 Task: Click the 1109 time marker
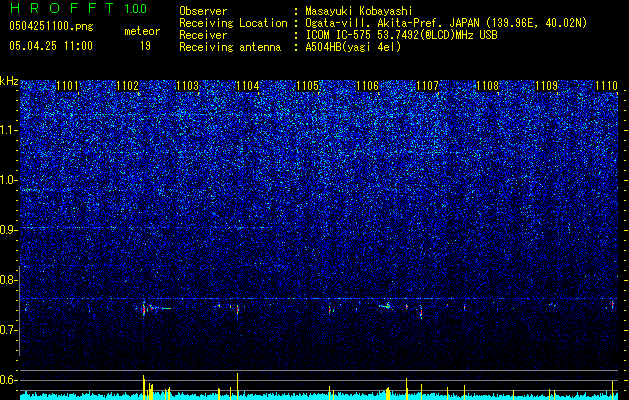(547, 86)
